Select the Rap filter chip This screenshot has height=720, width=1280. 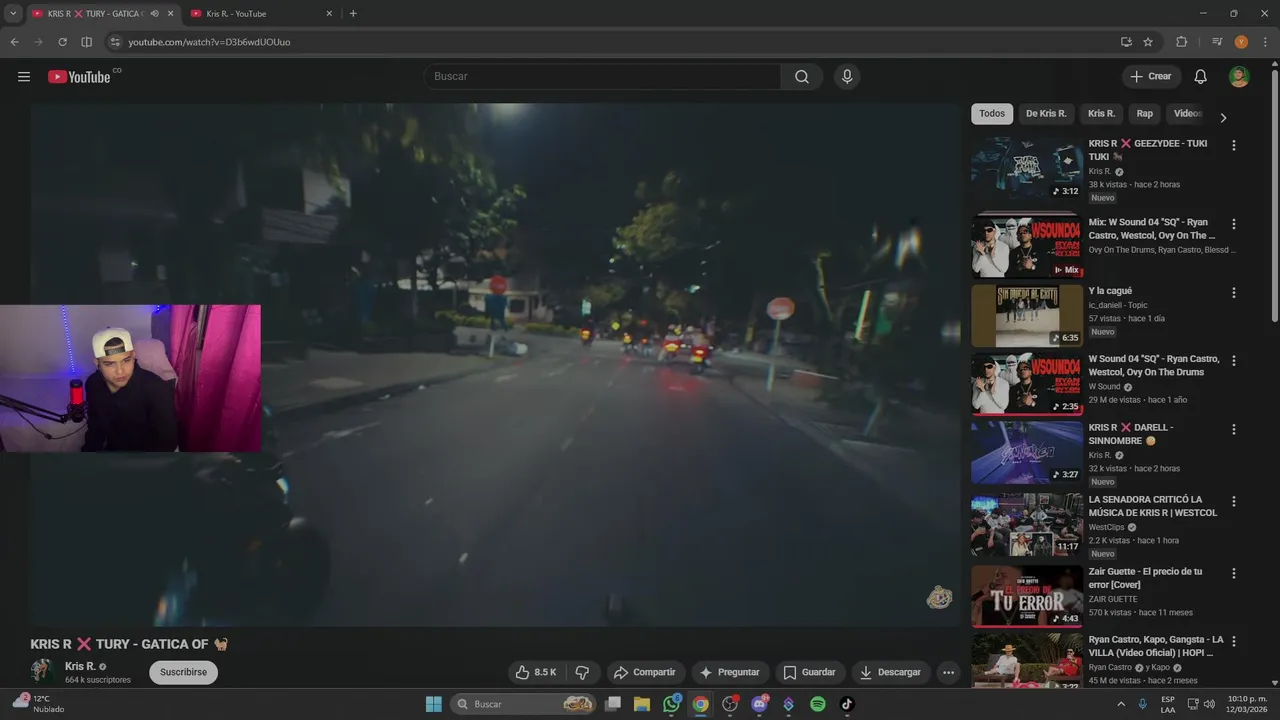(1145, 114)
